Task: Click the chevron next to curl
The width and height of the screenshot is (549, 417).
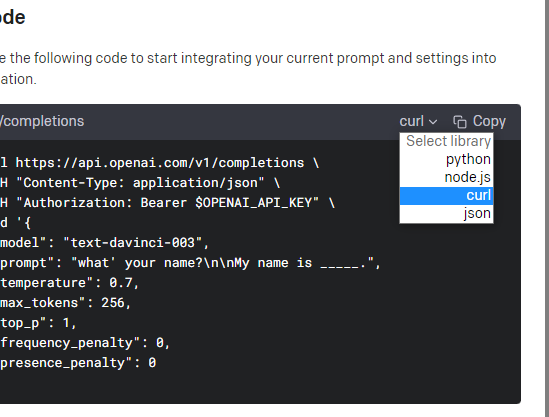Action: pyautogui.click(x=433, y=122)
